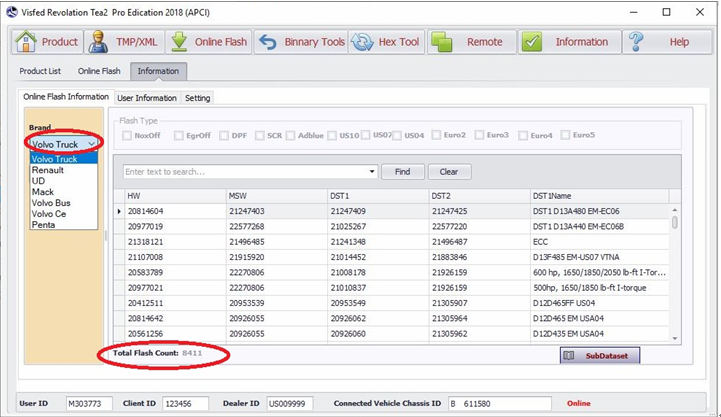
Task: Click the TMP/XML worker icon
Action: tap(97, 42)
